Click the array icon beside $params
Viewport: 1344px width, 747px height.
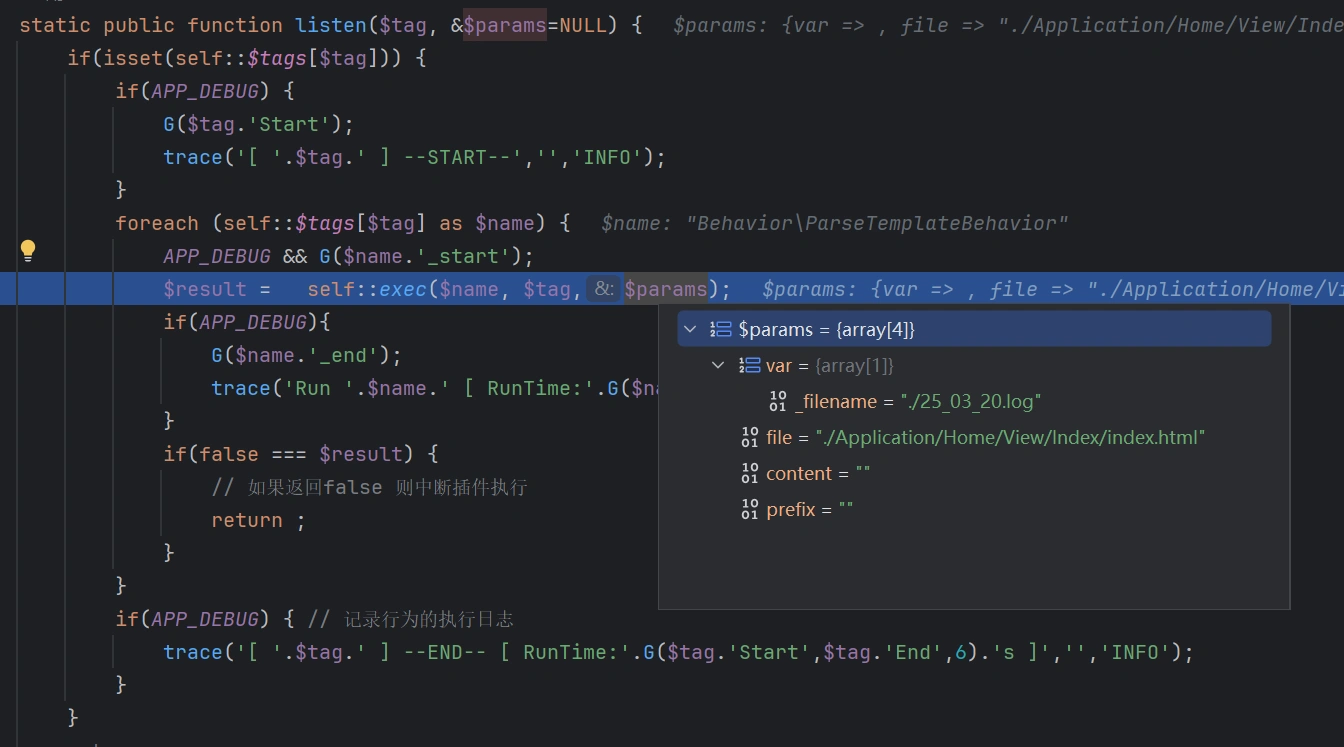click(x=721, y=329)
